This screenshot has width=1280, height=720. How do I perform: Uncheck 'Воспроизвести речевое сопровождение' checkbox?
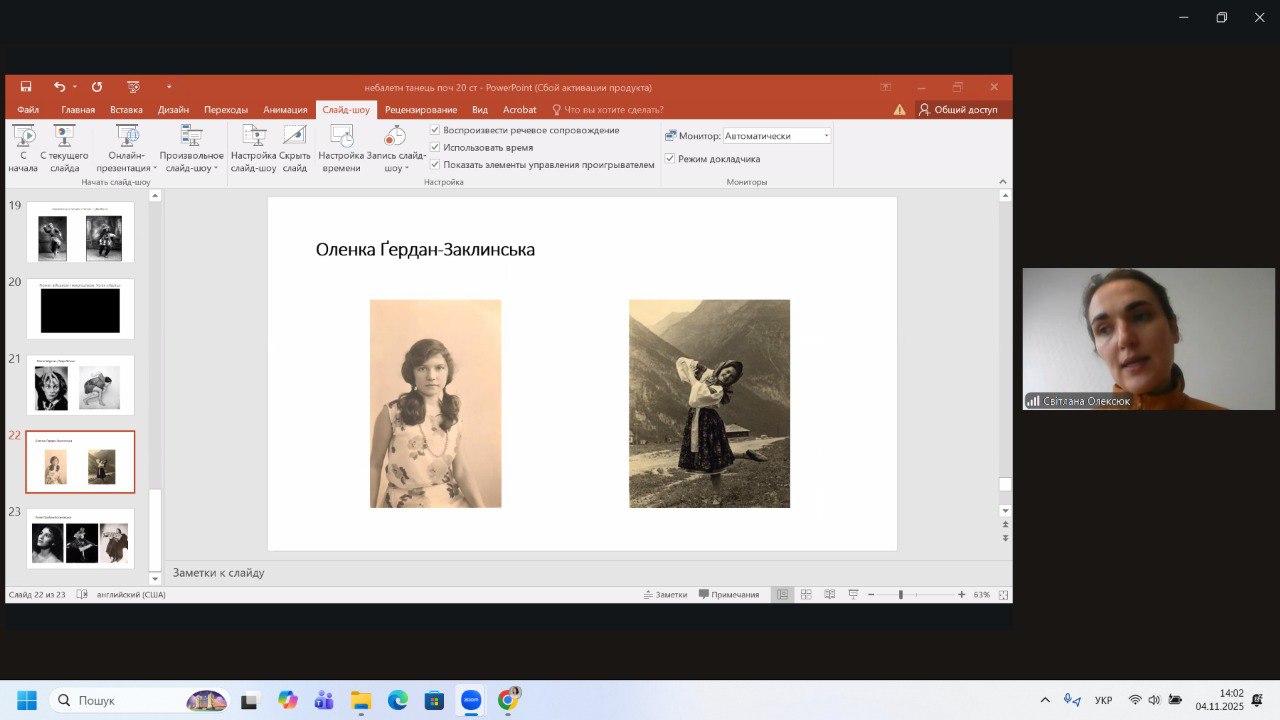[435, 130]
